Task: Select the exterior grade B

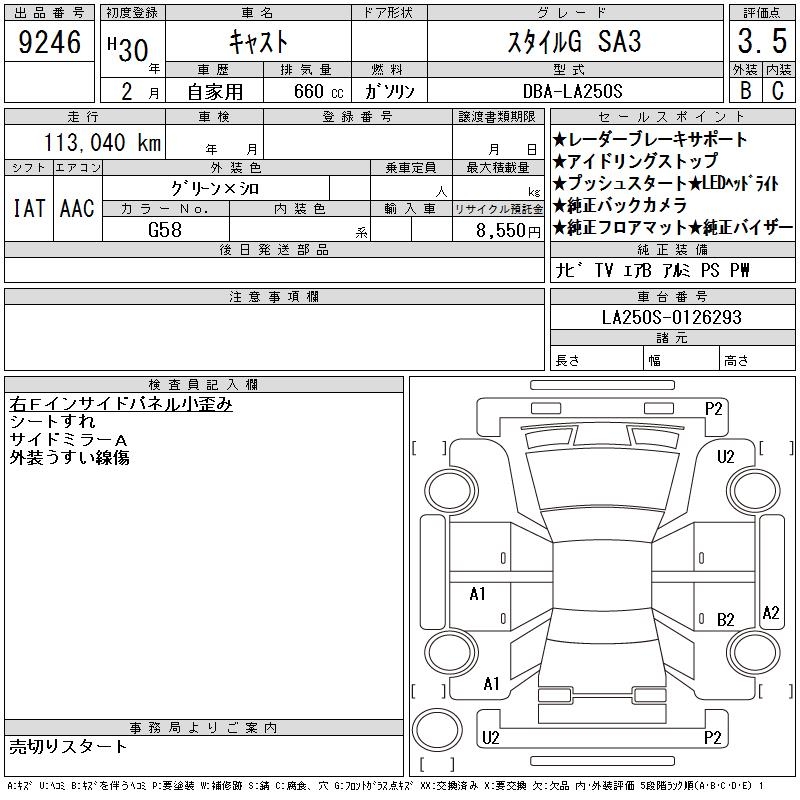Action: pos(745,90)
